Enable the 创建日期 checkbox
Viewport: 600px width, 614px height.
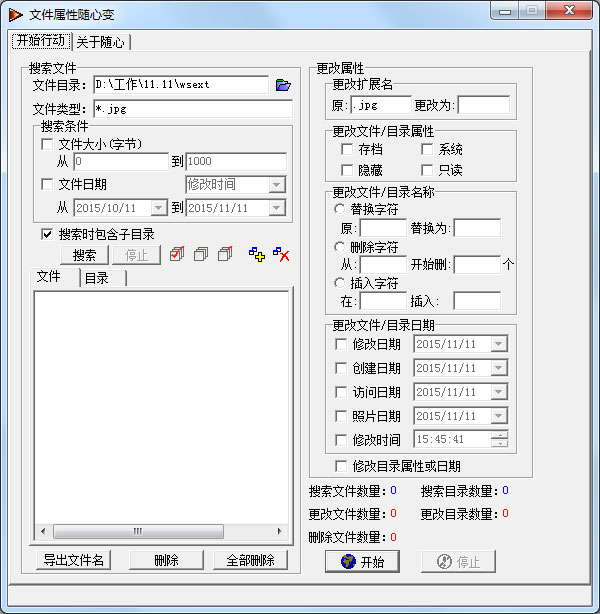click(341, 368)
